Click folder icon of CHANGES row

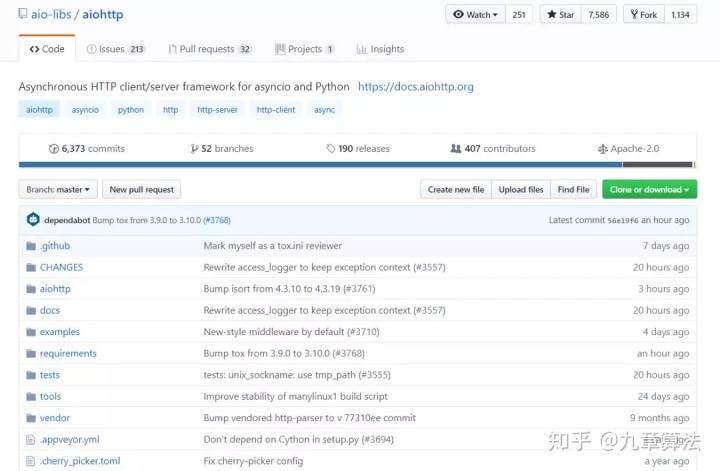31,268
